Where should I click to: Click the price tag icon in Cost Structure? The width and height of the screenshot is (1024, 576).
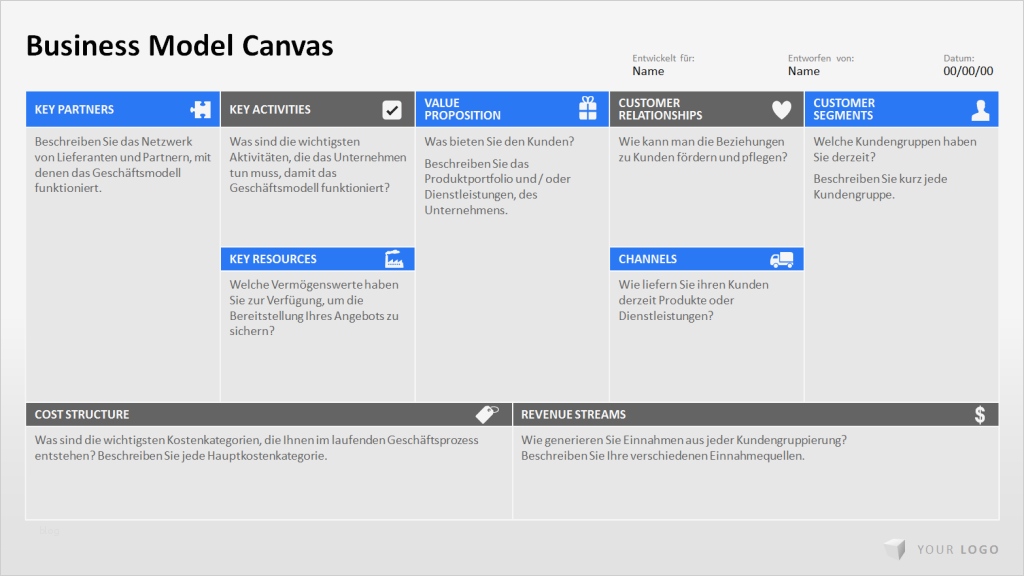pyautogui.click(x=486, y=414)
